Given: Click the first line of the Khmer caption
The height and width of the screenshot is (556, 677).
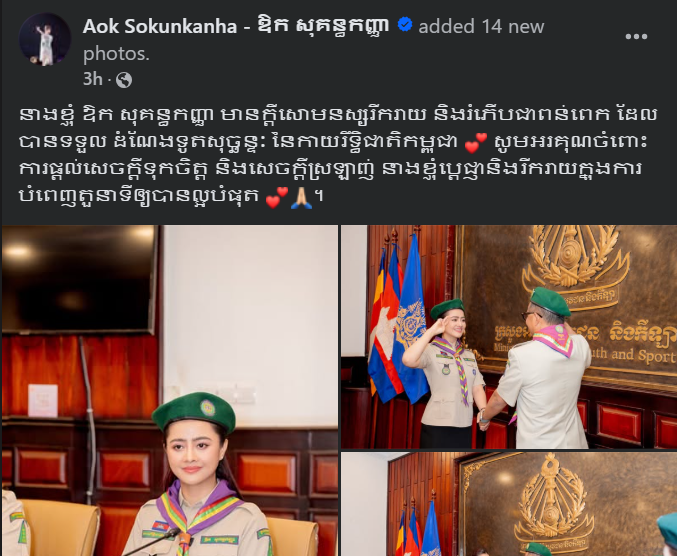Looking at the screenshot, I should point(338,115).
